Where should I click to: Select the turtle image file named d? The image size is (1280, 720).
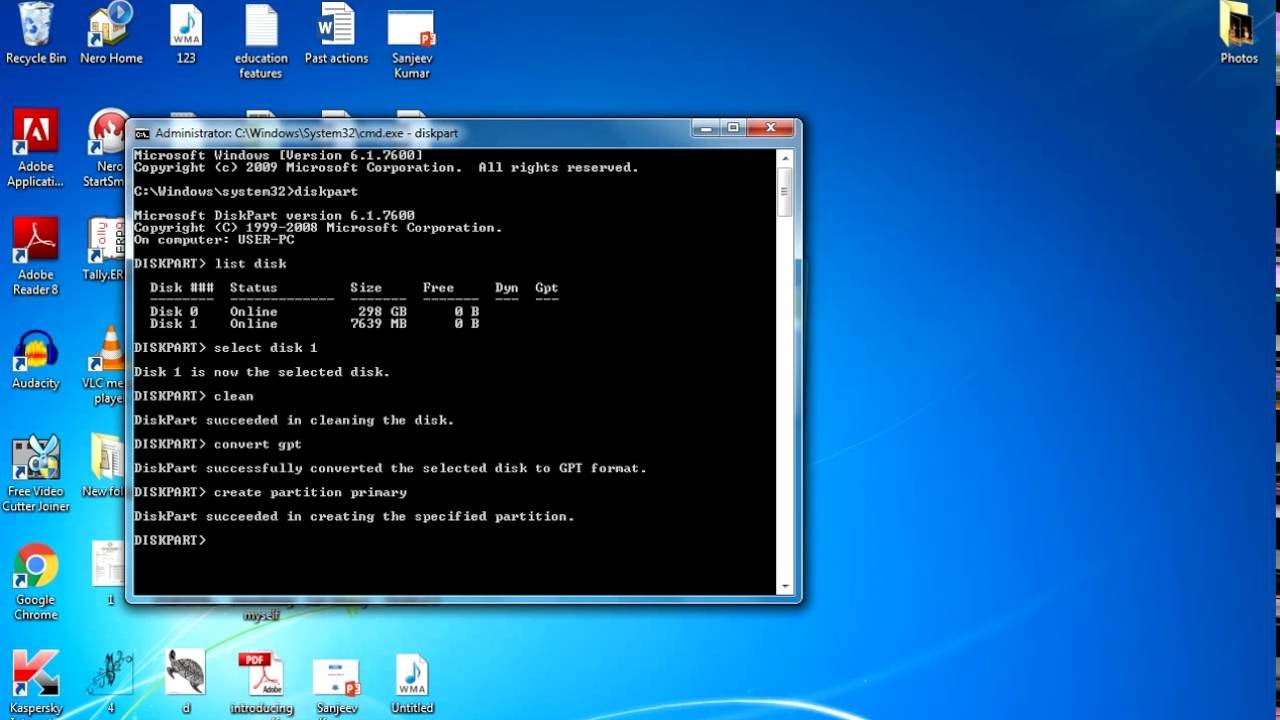point(186,684)
